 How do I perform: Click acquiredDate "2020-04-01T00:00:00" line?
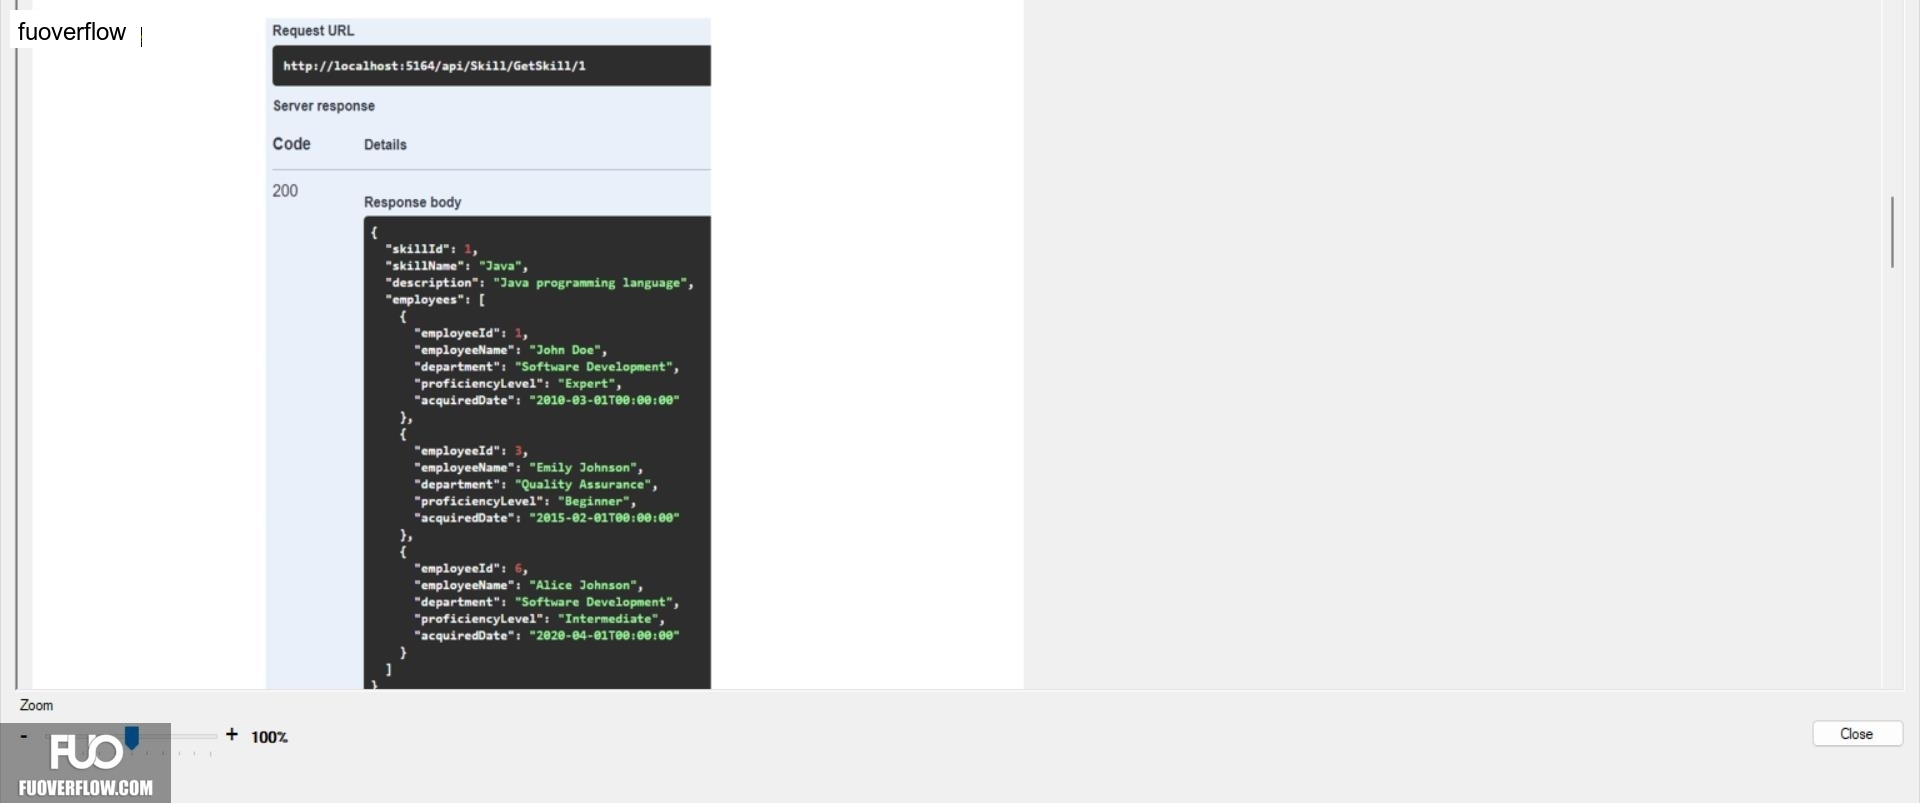pos(546,636)
